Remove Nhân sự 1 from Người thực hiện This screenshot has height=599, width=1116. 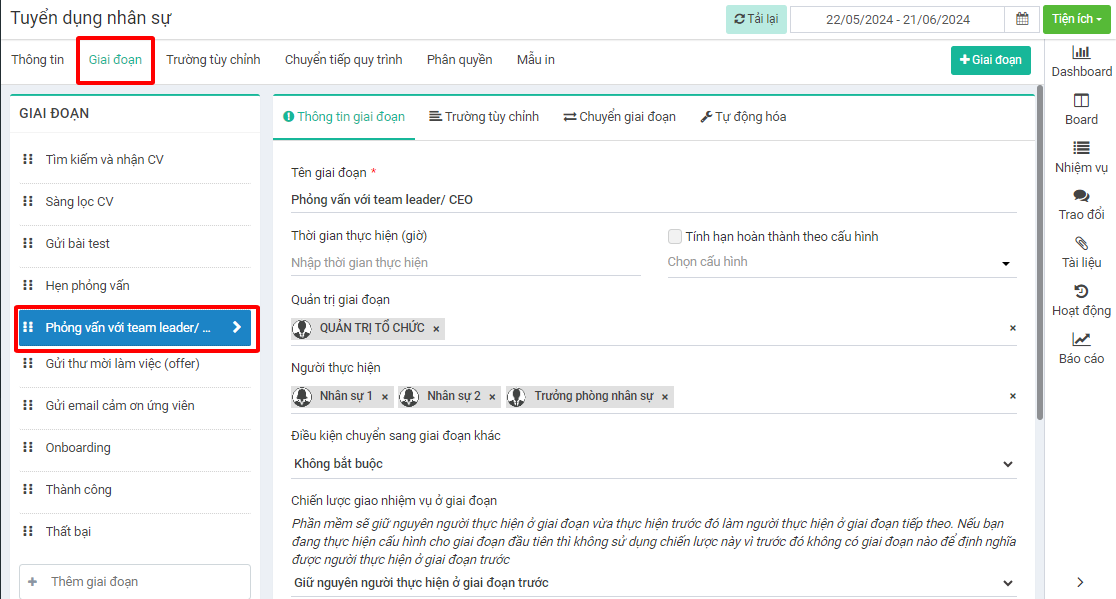(385, 397)
